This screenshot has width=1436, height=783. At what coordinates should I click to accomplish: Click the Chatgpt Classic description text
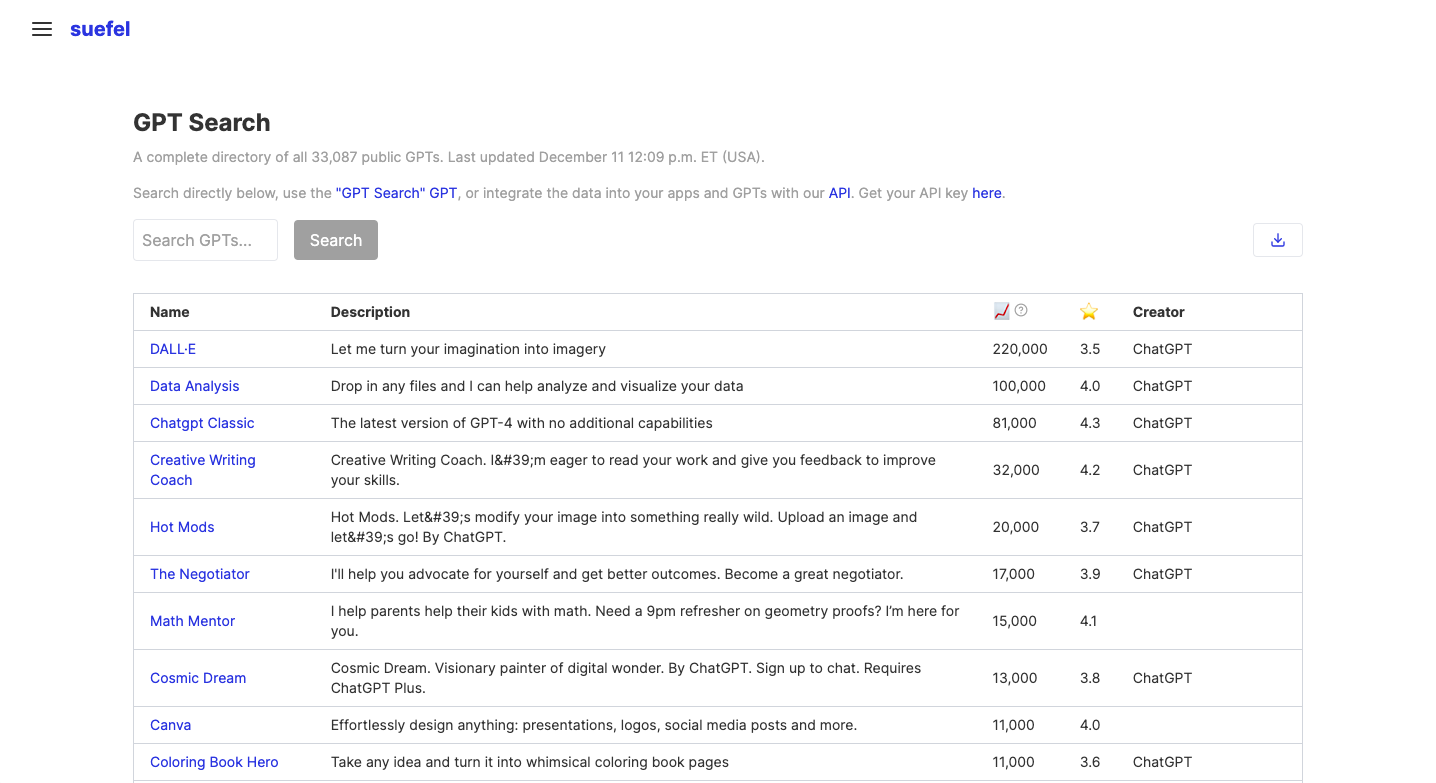coord(522,423)
